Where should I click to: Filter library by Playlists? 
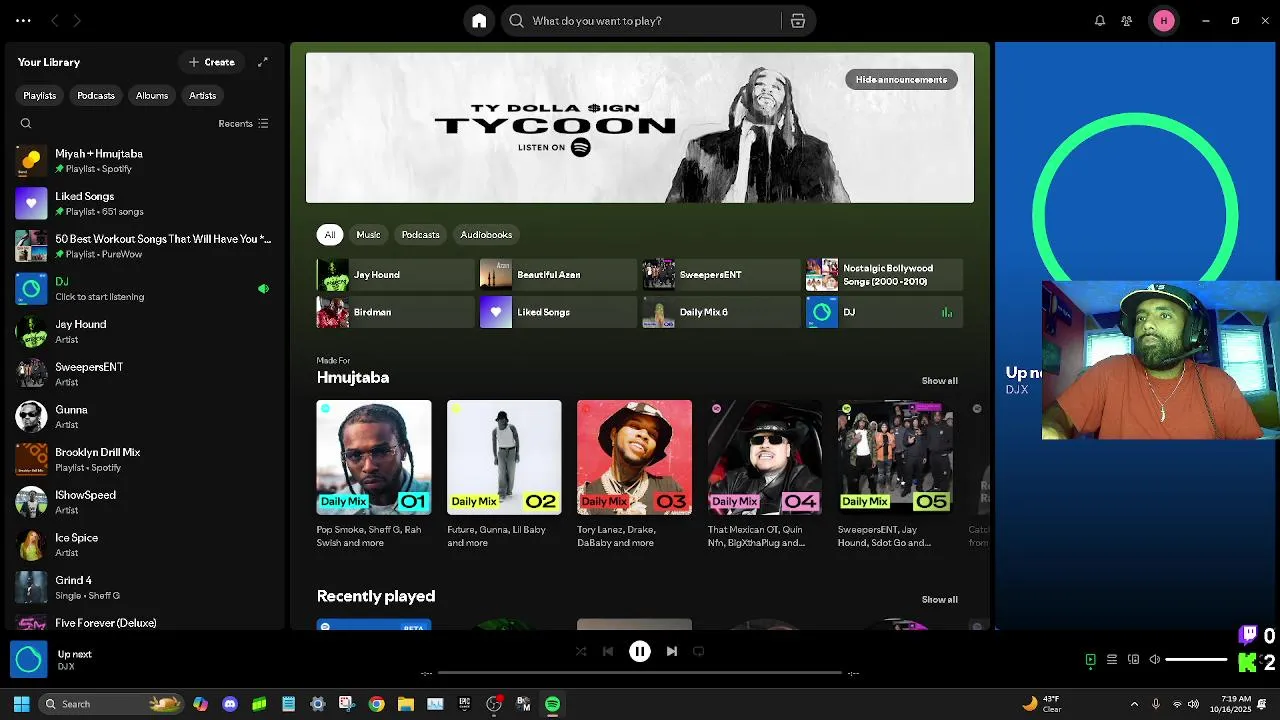tap(40, 96)
